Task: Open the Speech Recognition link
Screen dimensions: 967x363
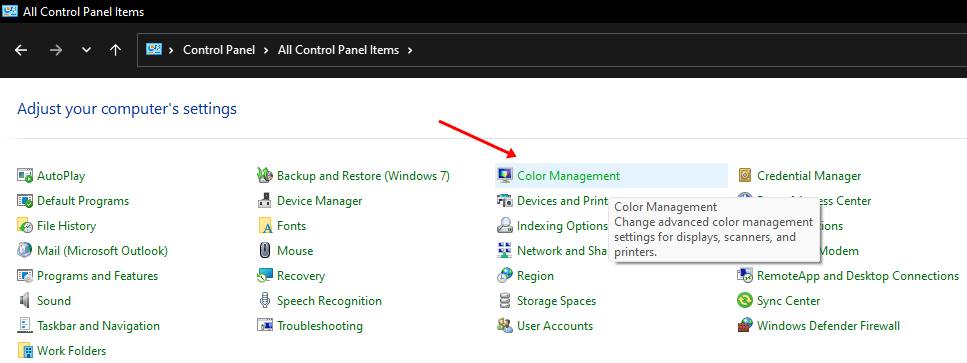Action: [329, 301]
